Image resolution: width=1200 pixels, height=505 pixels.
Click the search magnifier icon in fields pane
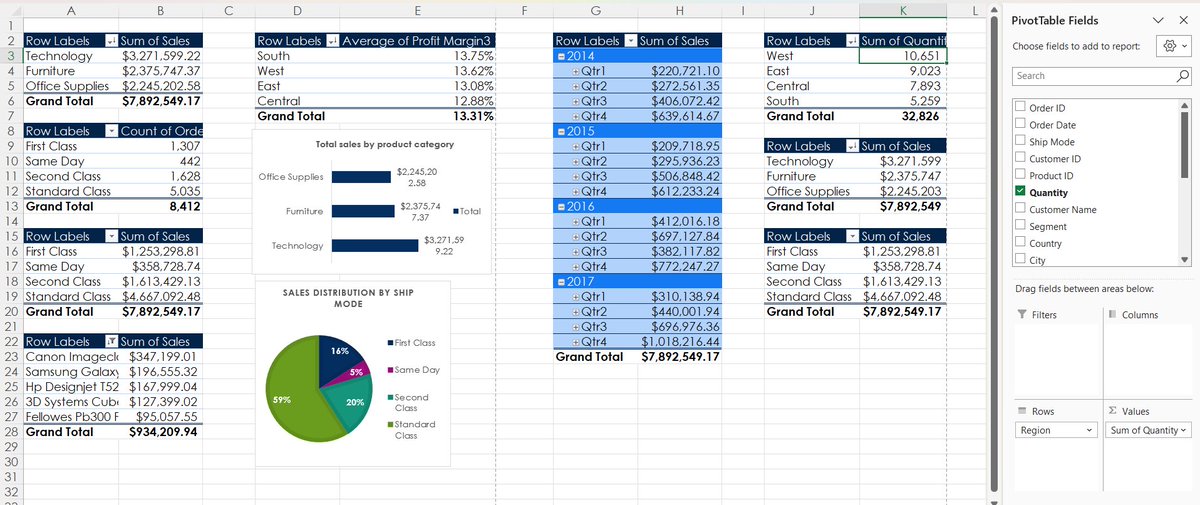pyautogui.click(x=1181, y=76)
